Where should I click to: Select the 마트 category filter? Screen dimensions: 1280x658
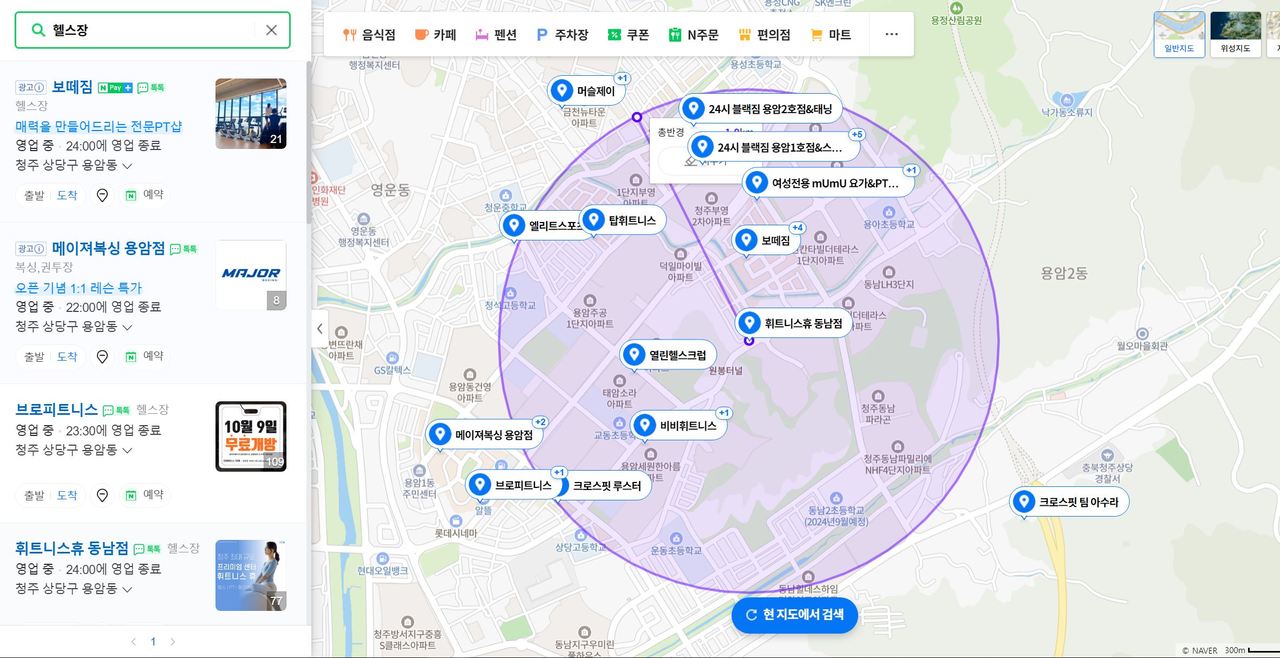tap(830, 34)
